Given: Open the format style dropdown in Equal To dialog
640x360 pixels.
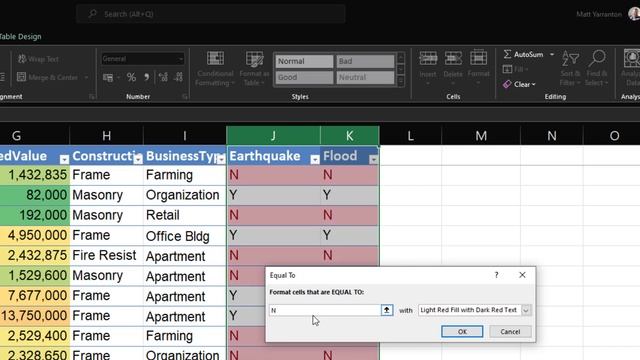Looking at the screenshot, I should pos(526,310).
